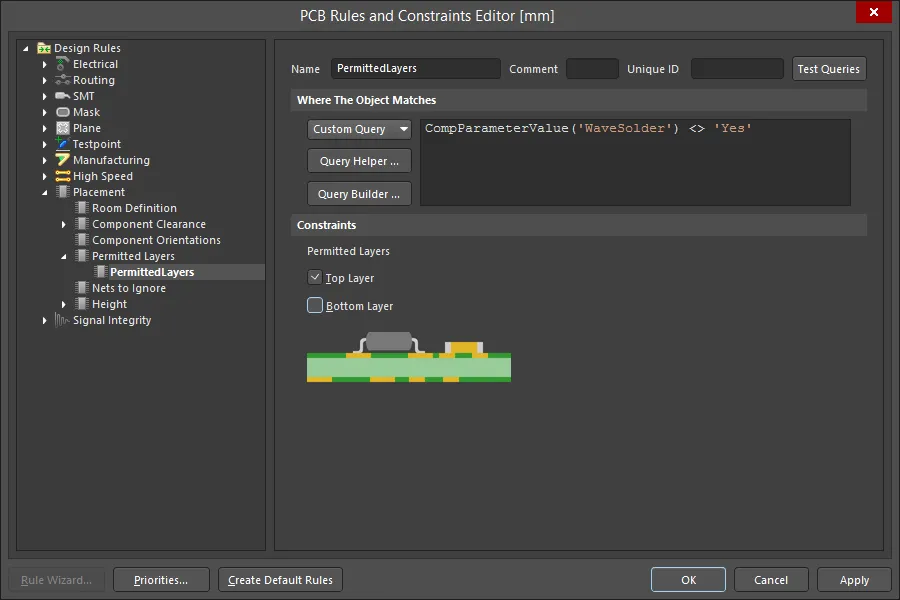The image size is (900, 600).
Task: Click the Query Helper button
Action: 359,161
